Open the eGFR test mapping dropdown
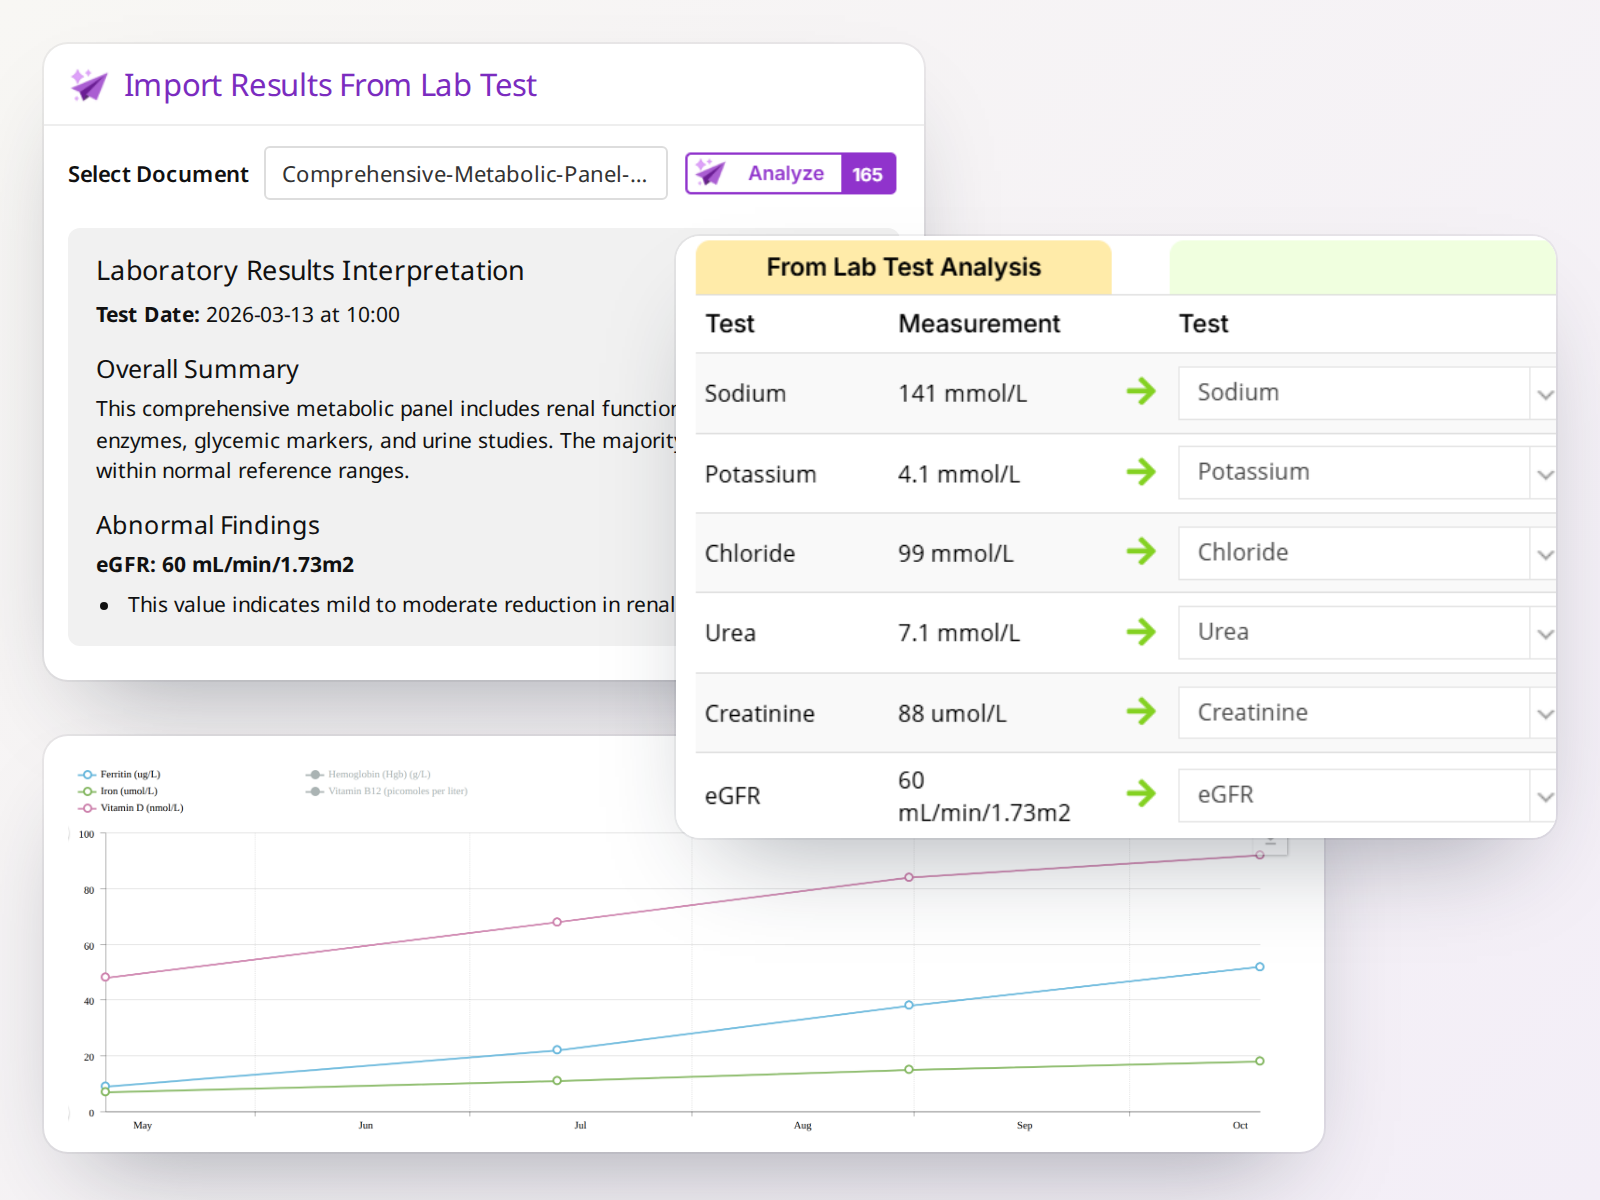1600x1200 pixels. pyautogui.click(x=1367, y=795)
